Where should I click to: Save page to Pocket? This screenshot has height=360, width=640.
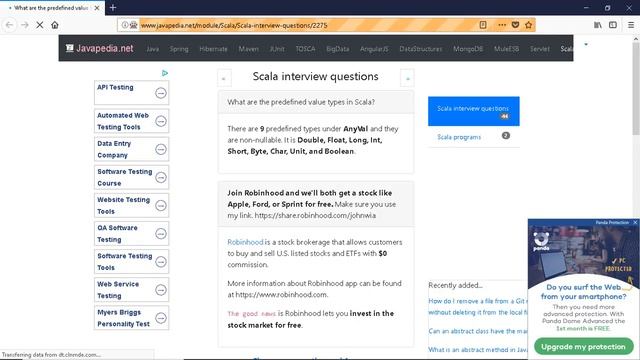pyautogui.click(x=516, y=25)
